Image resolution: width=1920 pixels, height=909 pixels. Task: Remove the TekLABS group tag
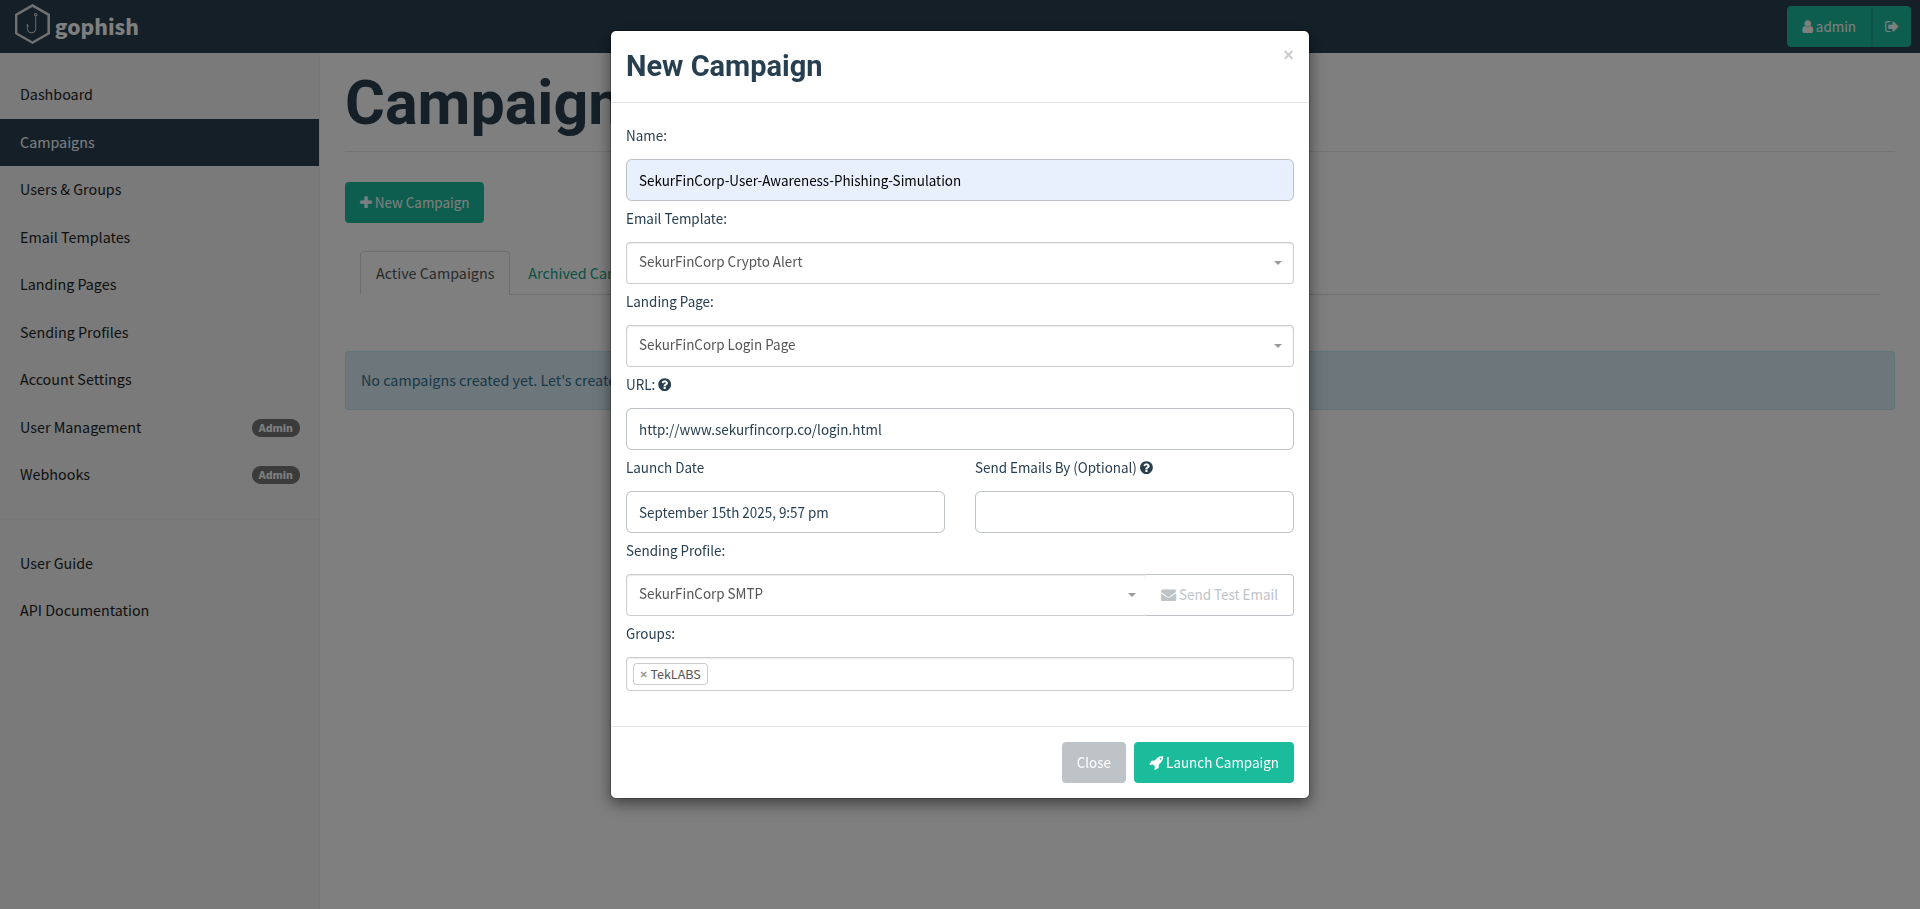coord(643,675)
